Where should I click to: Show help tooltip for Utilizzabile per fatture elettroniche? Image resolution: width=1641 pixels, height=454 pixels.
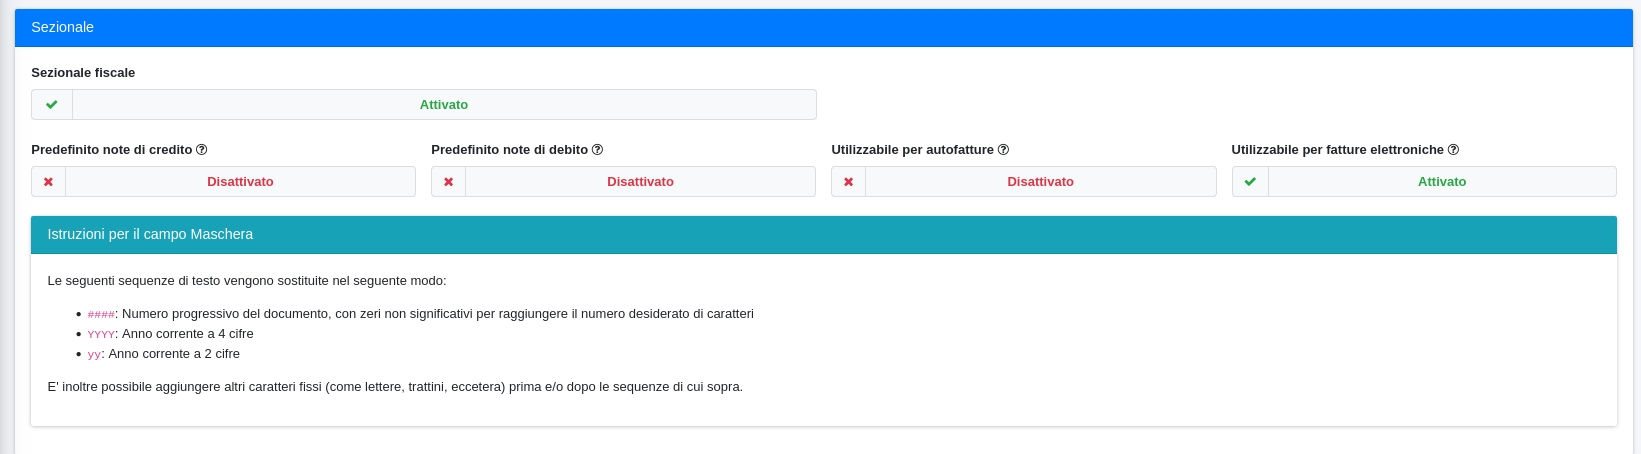pos(1453,150)
